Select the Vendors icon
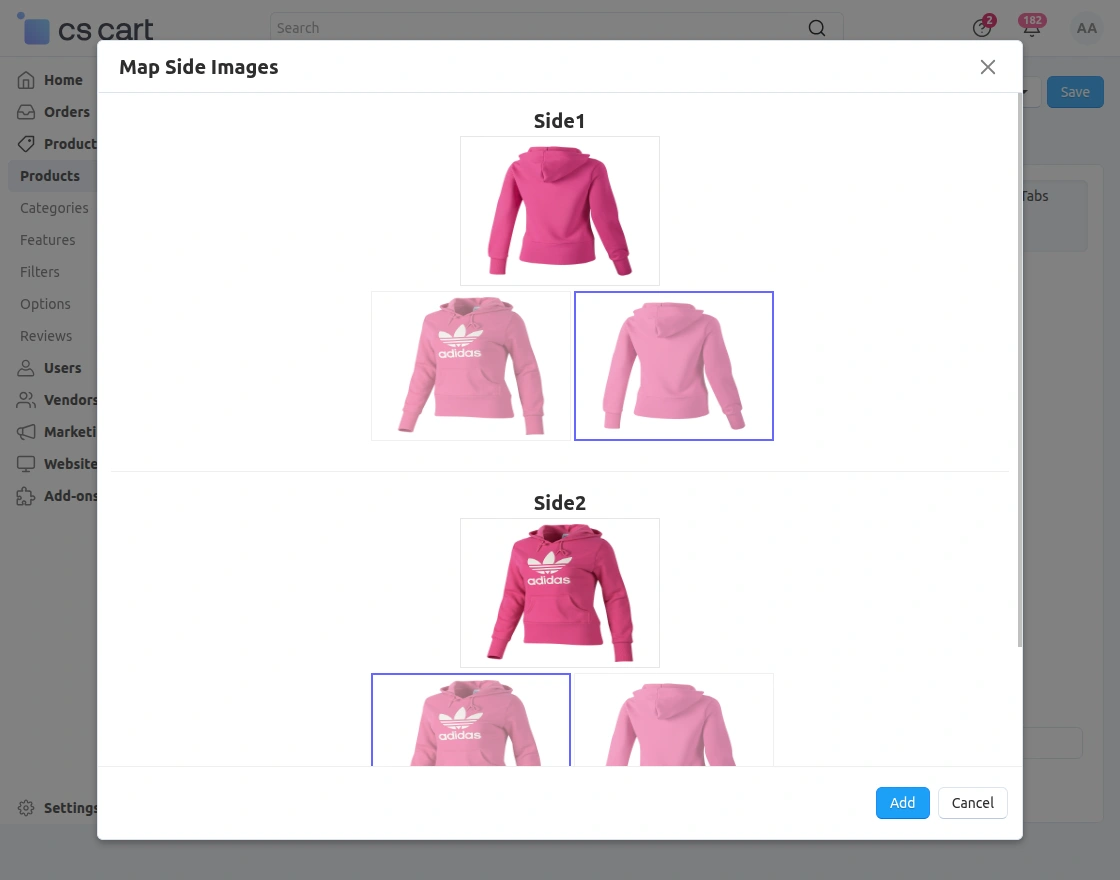Screen dimensions: 1120x880 tap(25, 400)
